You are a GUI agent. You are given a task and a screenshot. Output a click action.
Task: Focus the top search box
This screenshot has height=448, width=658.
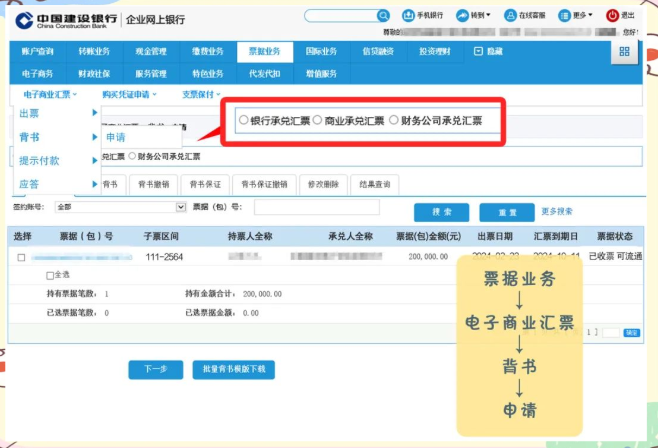[x=341, y=16]
